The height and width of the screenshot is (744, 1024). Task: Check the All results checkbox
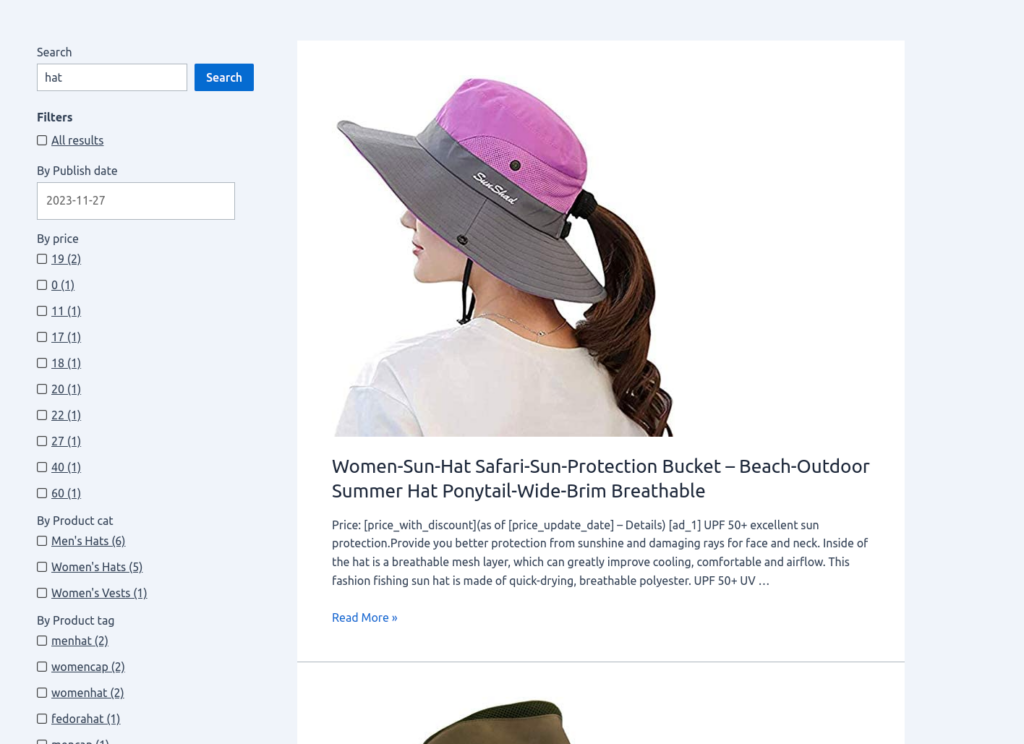pos(42,140)
